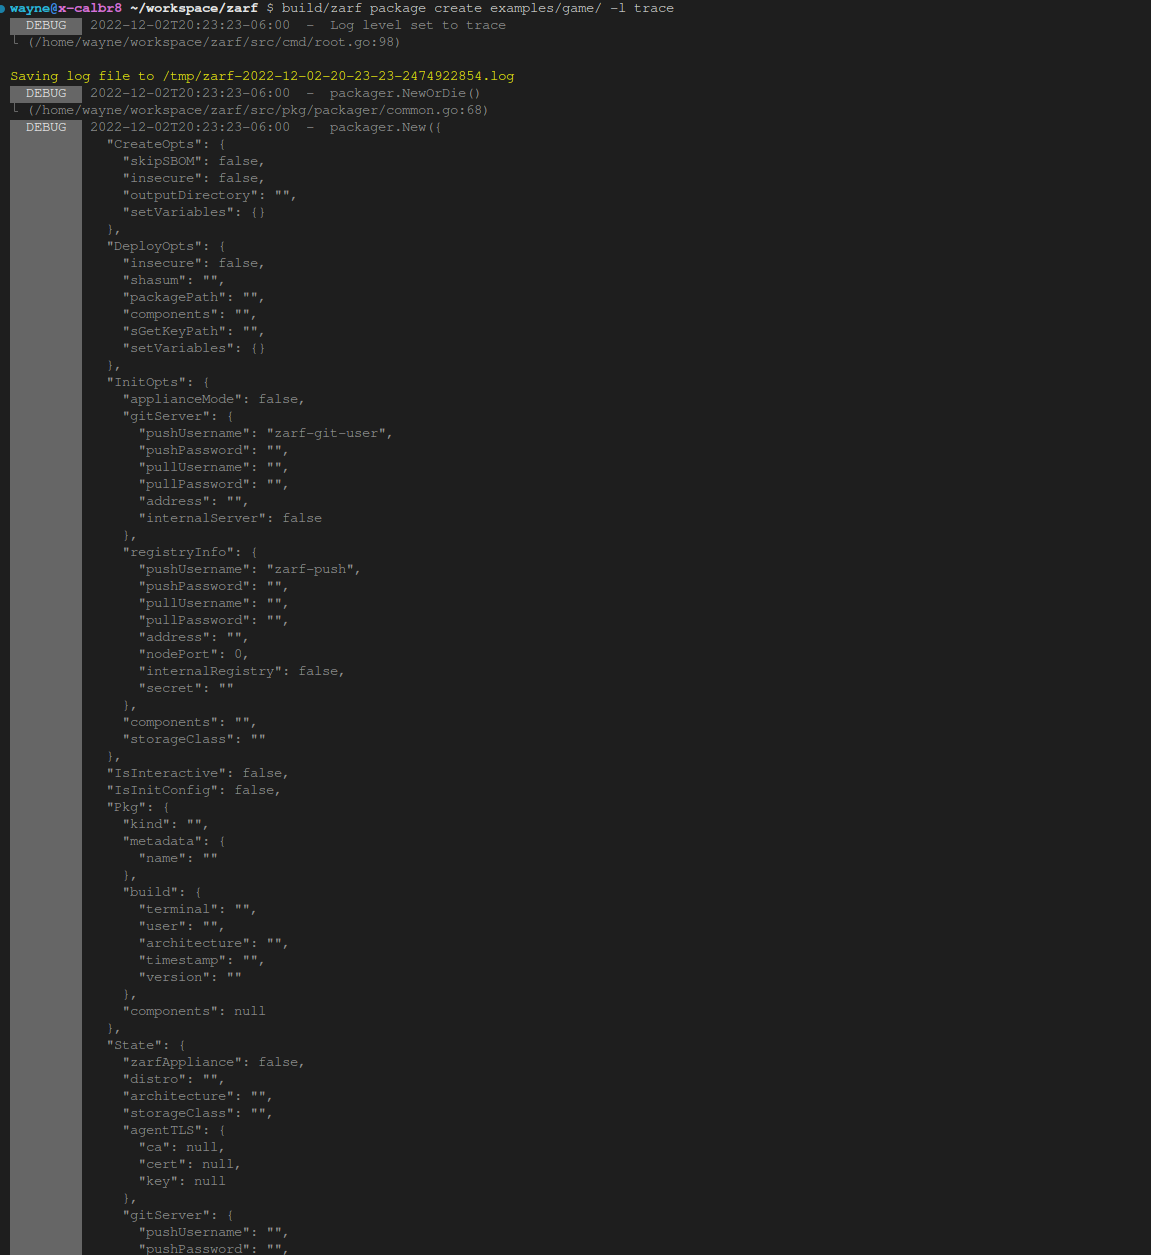Select the DeployOpts JSON key
Viewport: 1151px width, 1255px height.
(x=153, y=245)
